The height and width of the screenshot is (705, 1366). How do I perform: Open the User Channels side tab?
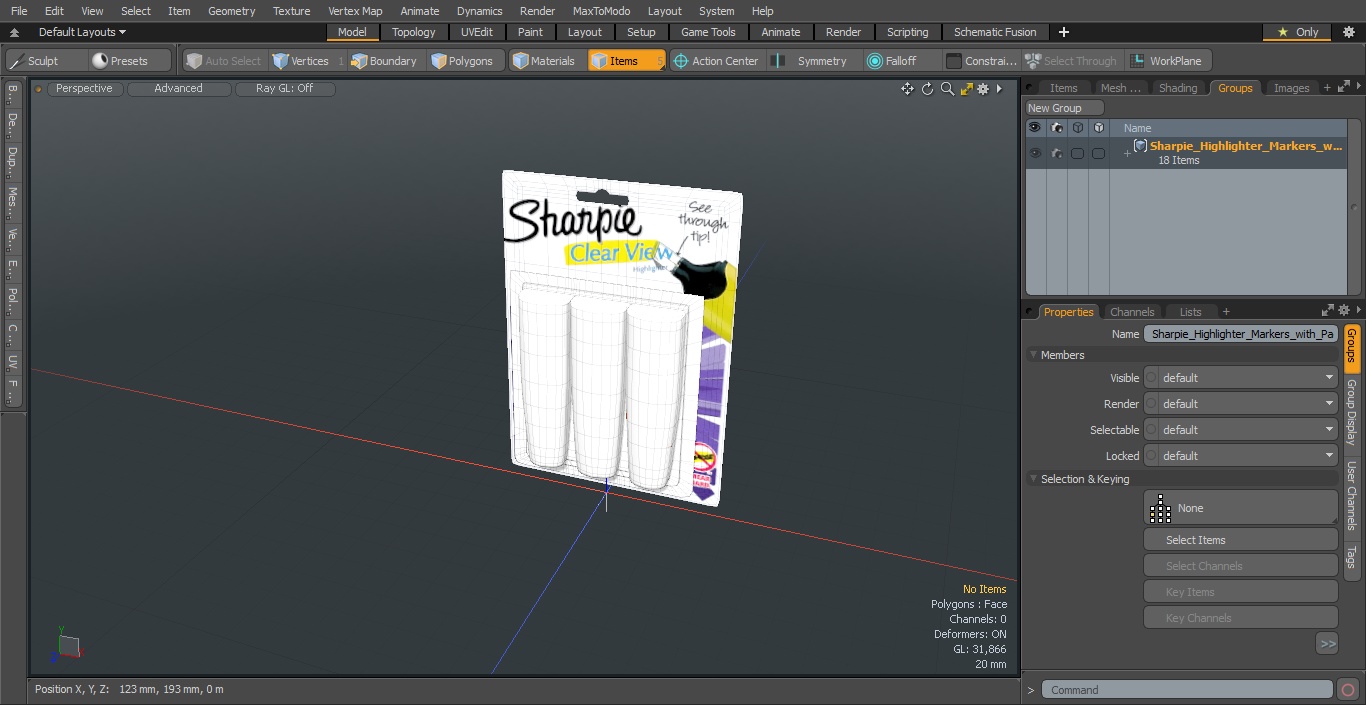point(1351,496)
